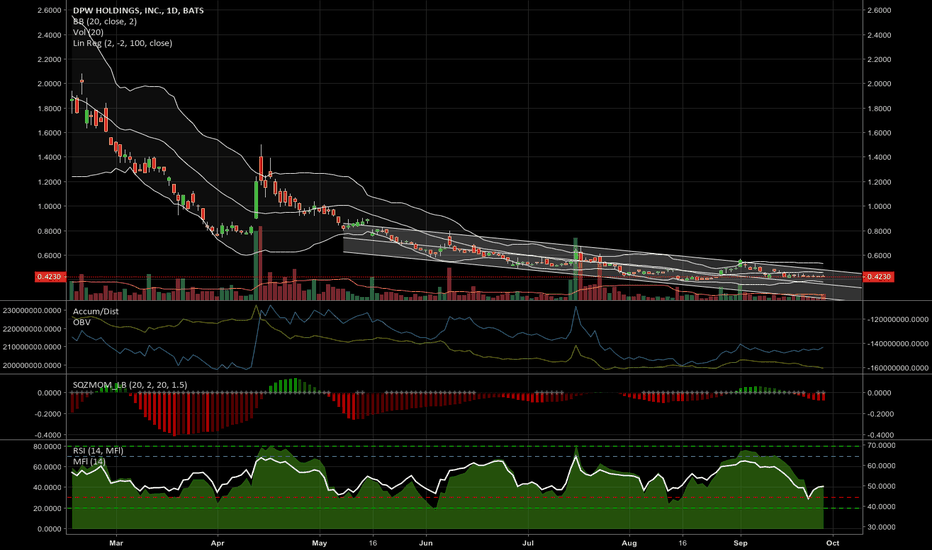Click the 70.0000 value on MFI right axis
The image size is (932, 550).
pos(881,445)
